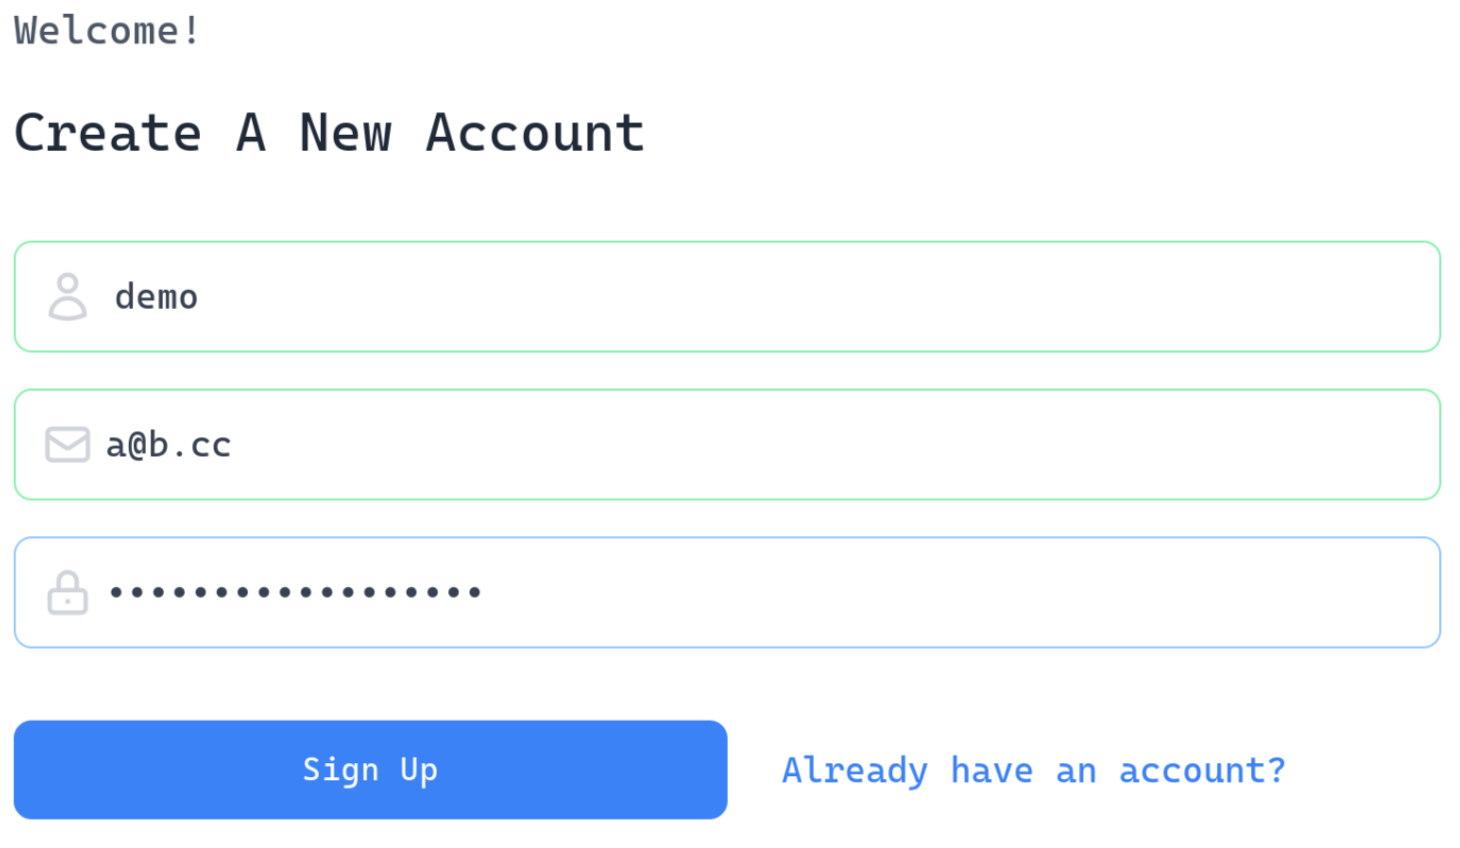Click the blue Sign Up button label
Screen dimensions: 1460x848
pos(370,770)
